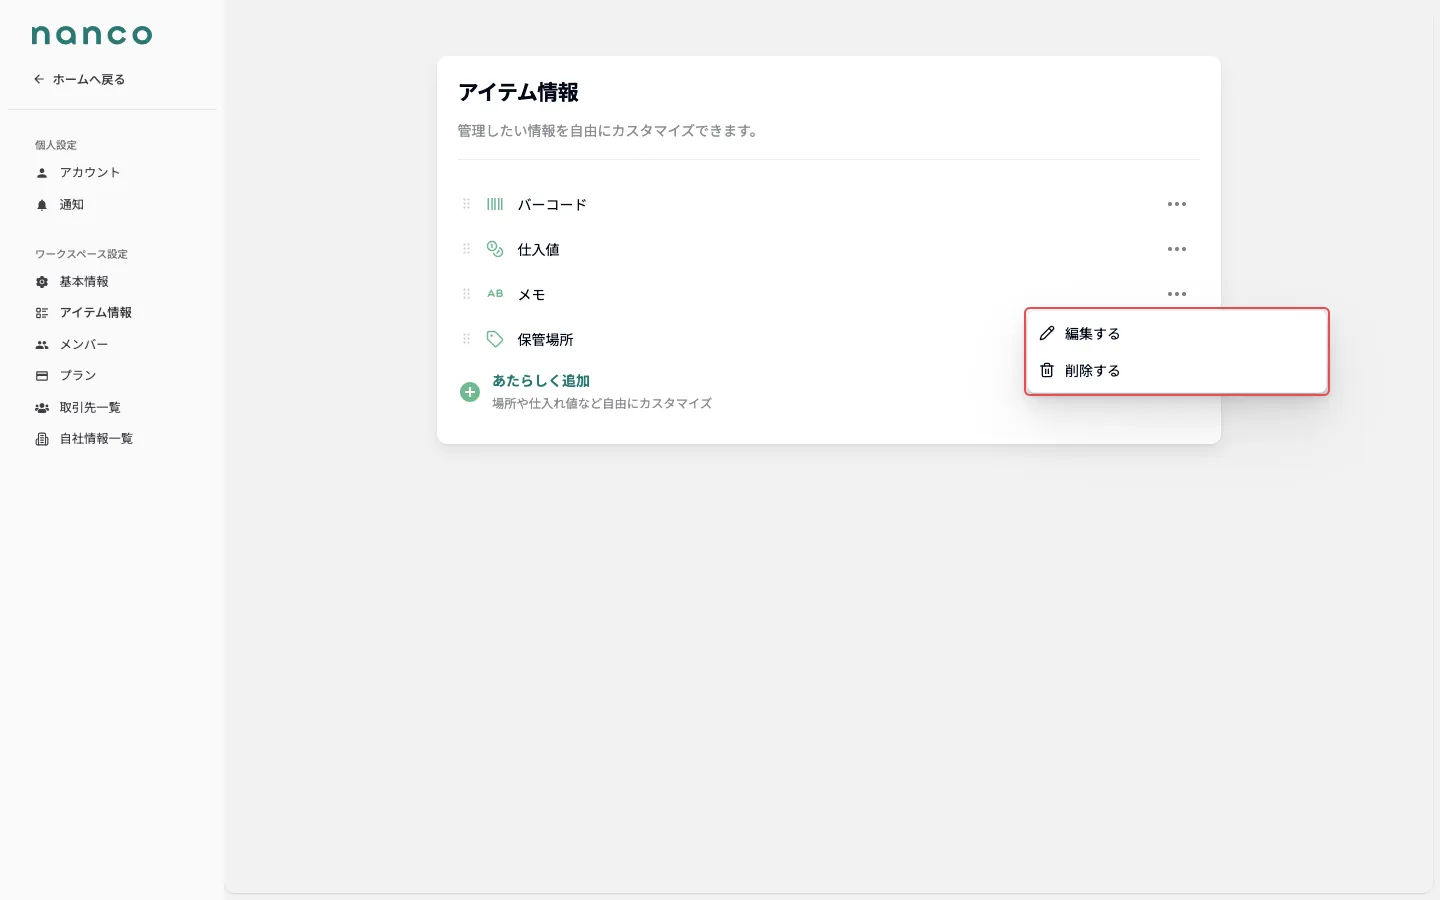
Task: Select the 仕入値 item label
Action: [538, 250]
